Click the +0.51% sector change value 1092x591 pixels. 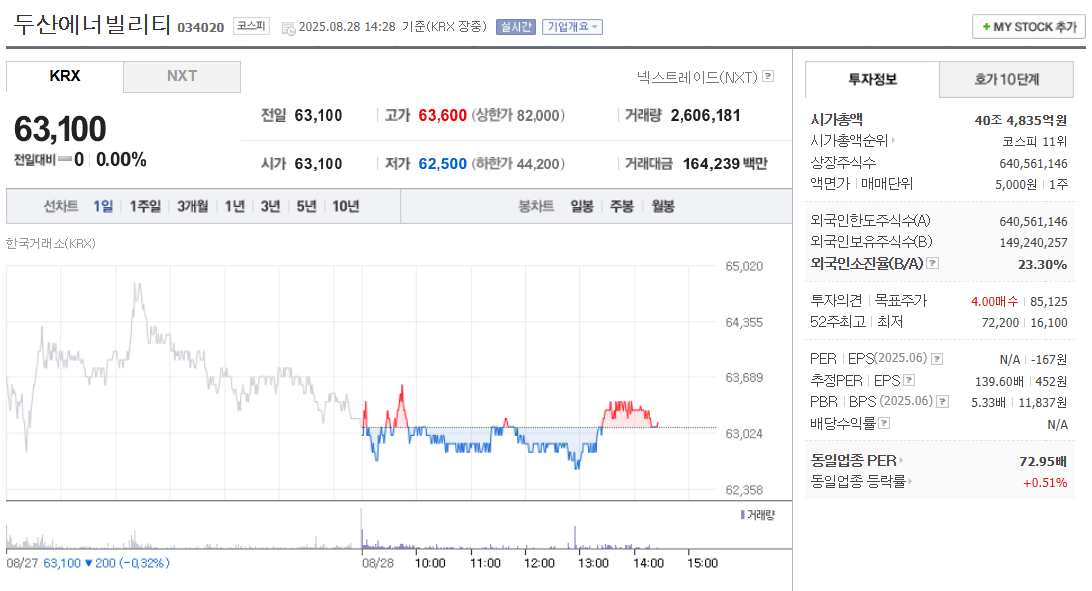tap(1045, 482)
